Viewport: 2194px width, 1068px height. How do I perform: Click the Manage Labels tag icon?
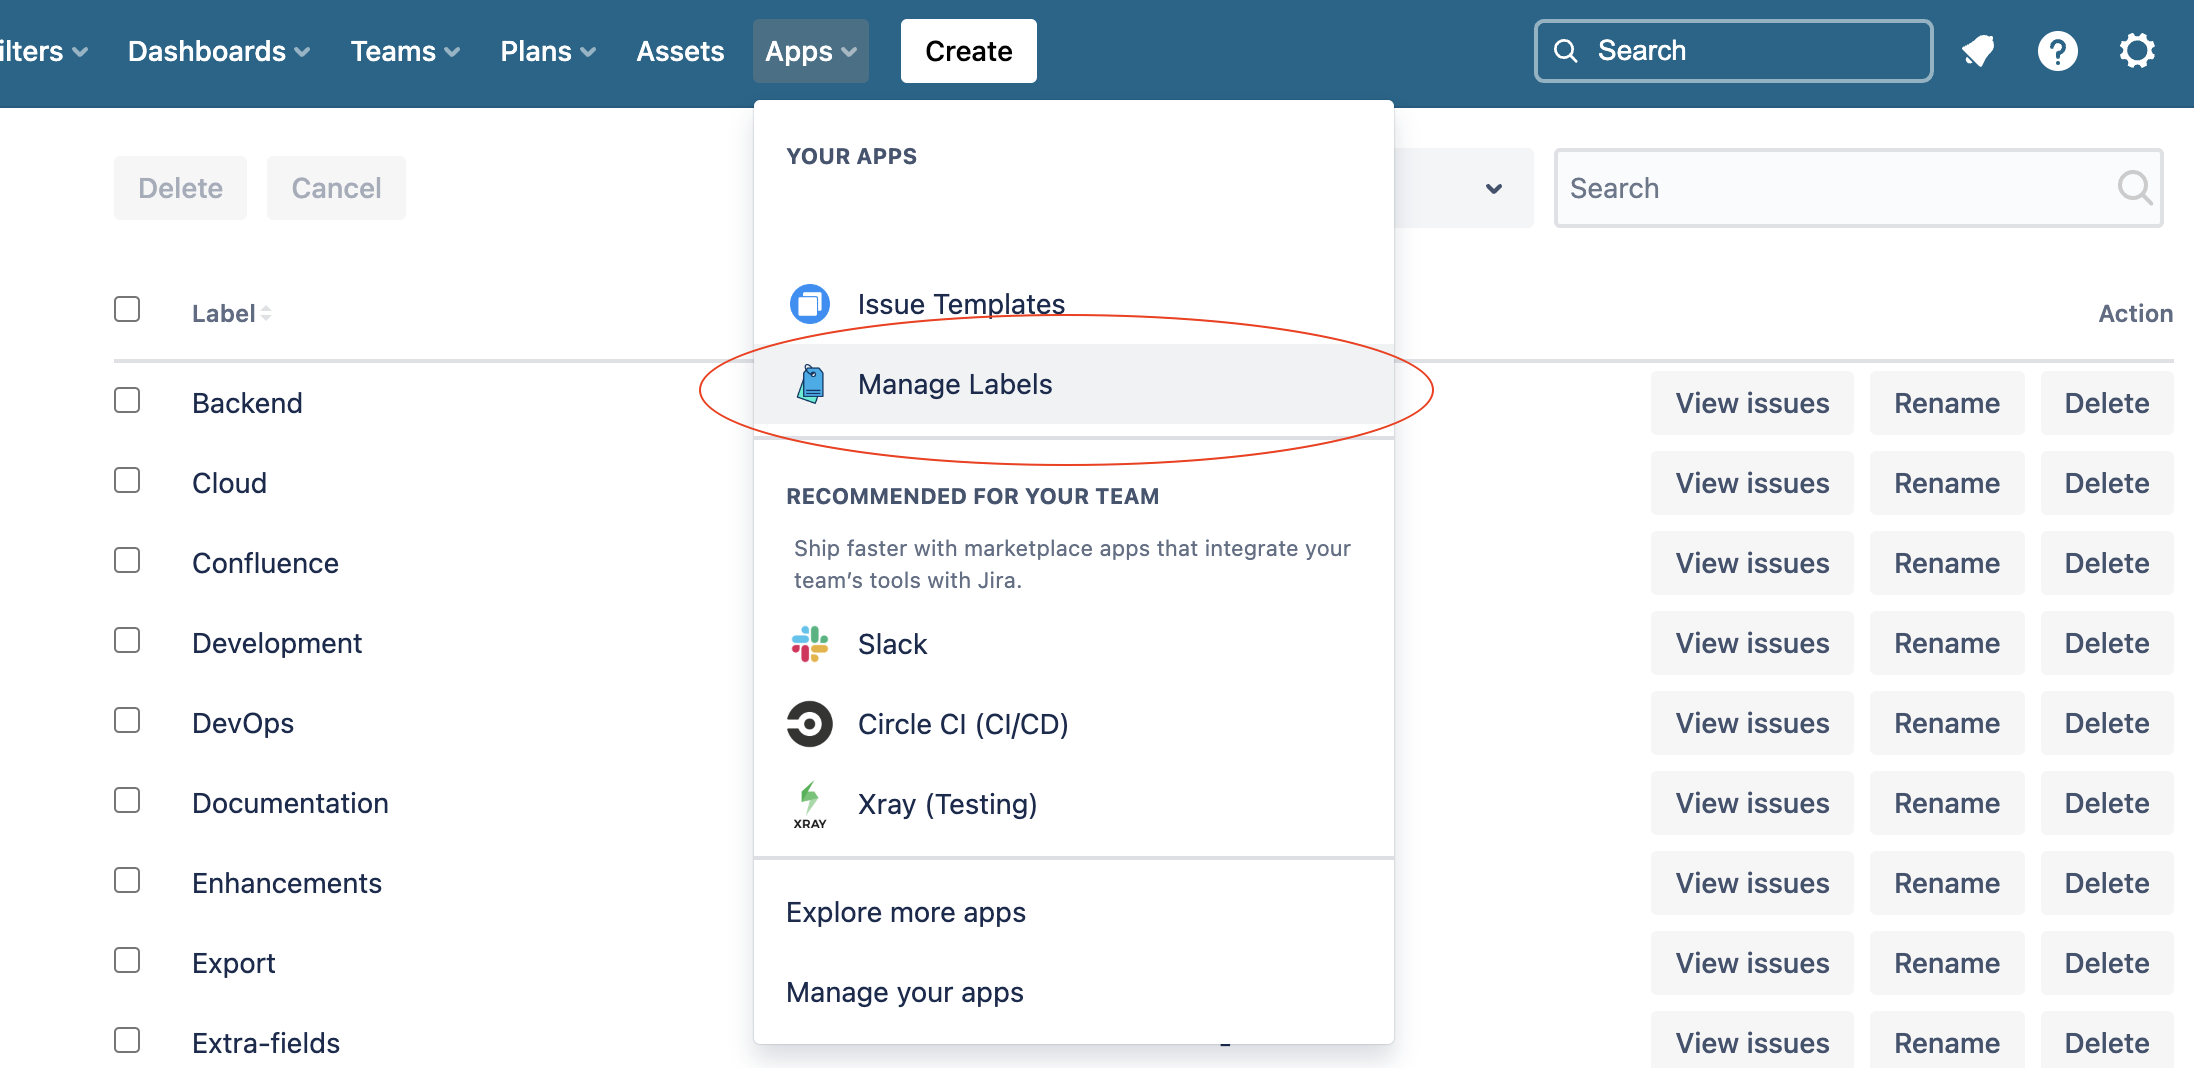811,384
